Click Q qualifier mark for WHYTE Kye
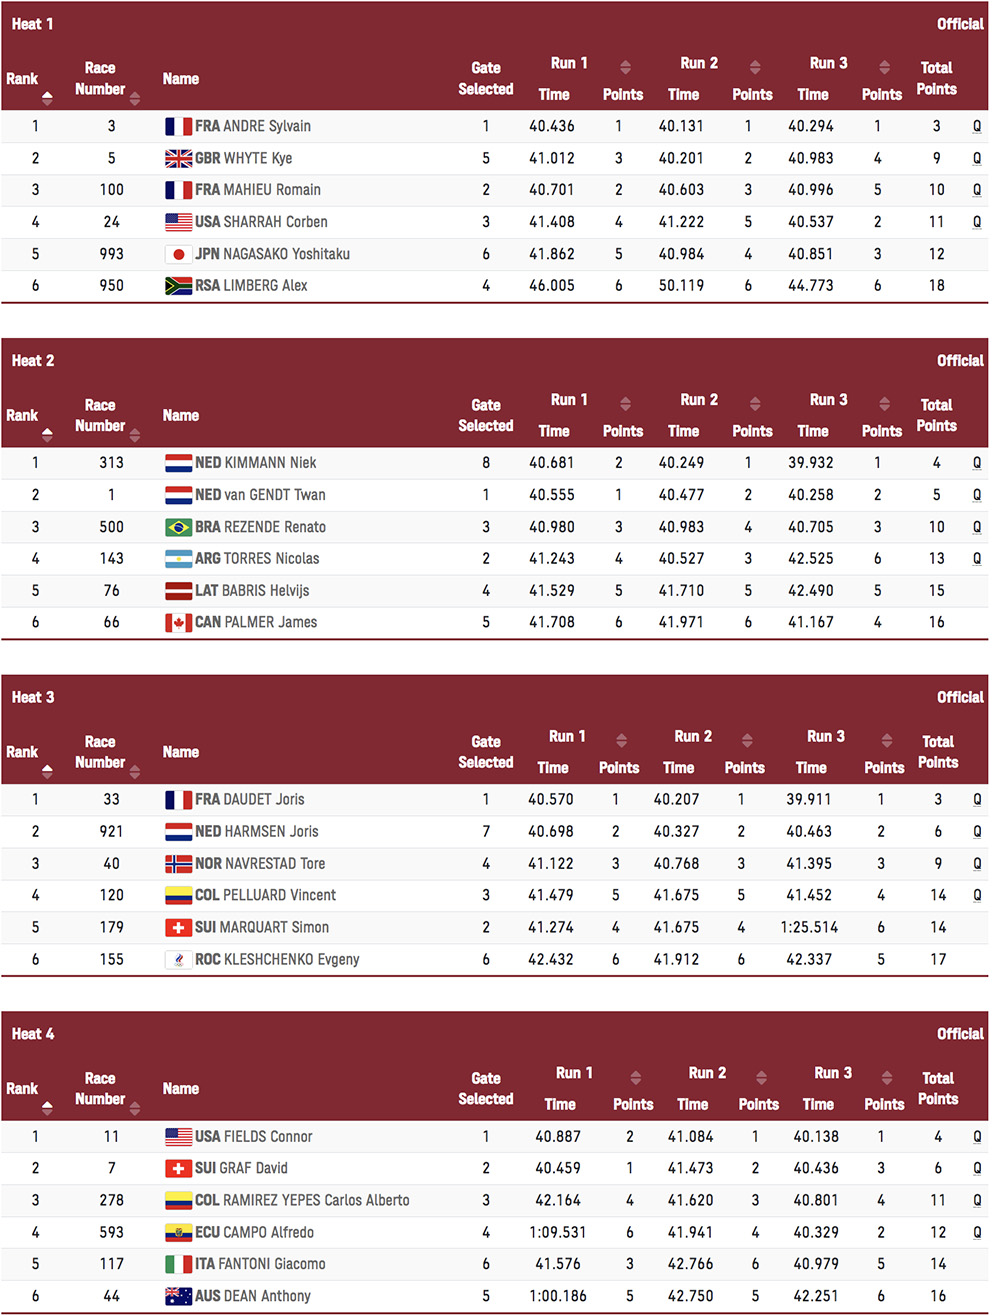 (977, 158)
